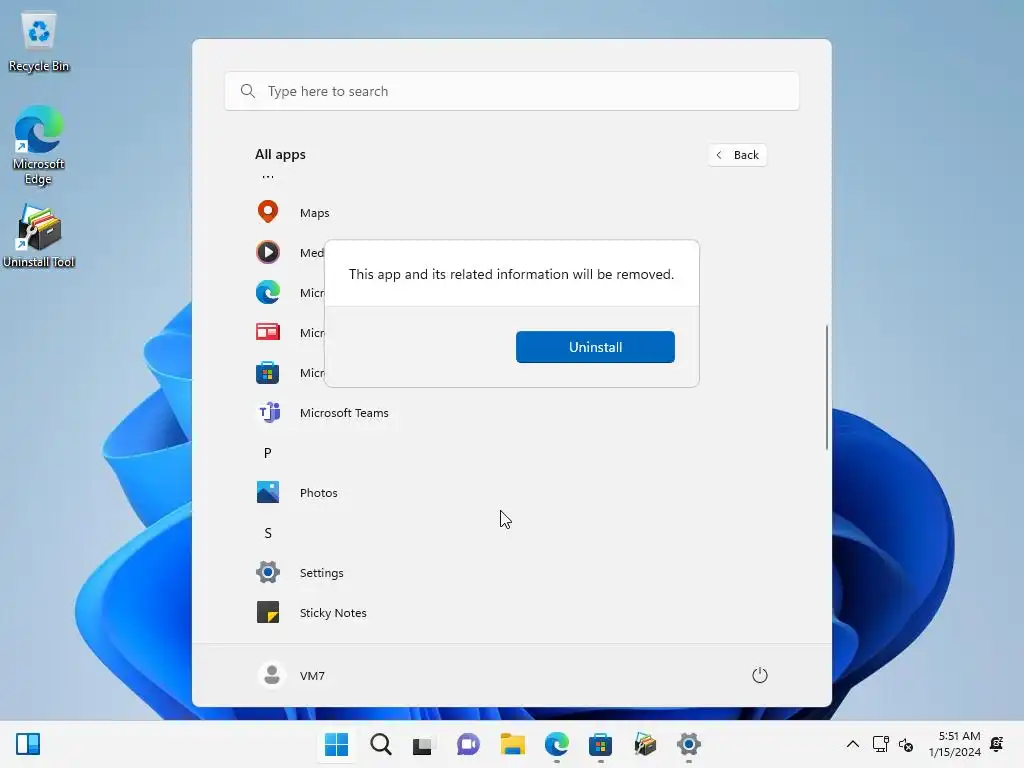Select the Photos label
The width and height of the screenshot is (1024, 768).
coord(319,493)
